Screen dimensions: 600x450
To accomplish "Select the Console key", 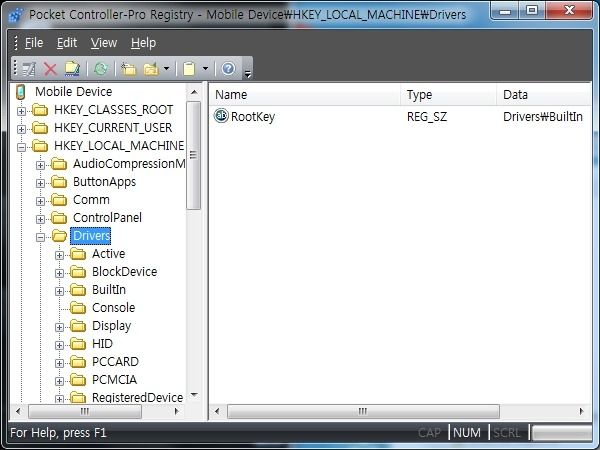I will coord(113,308).
